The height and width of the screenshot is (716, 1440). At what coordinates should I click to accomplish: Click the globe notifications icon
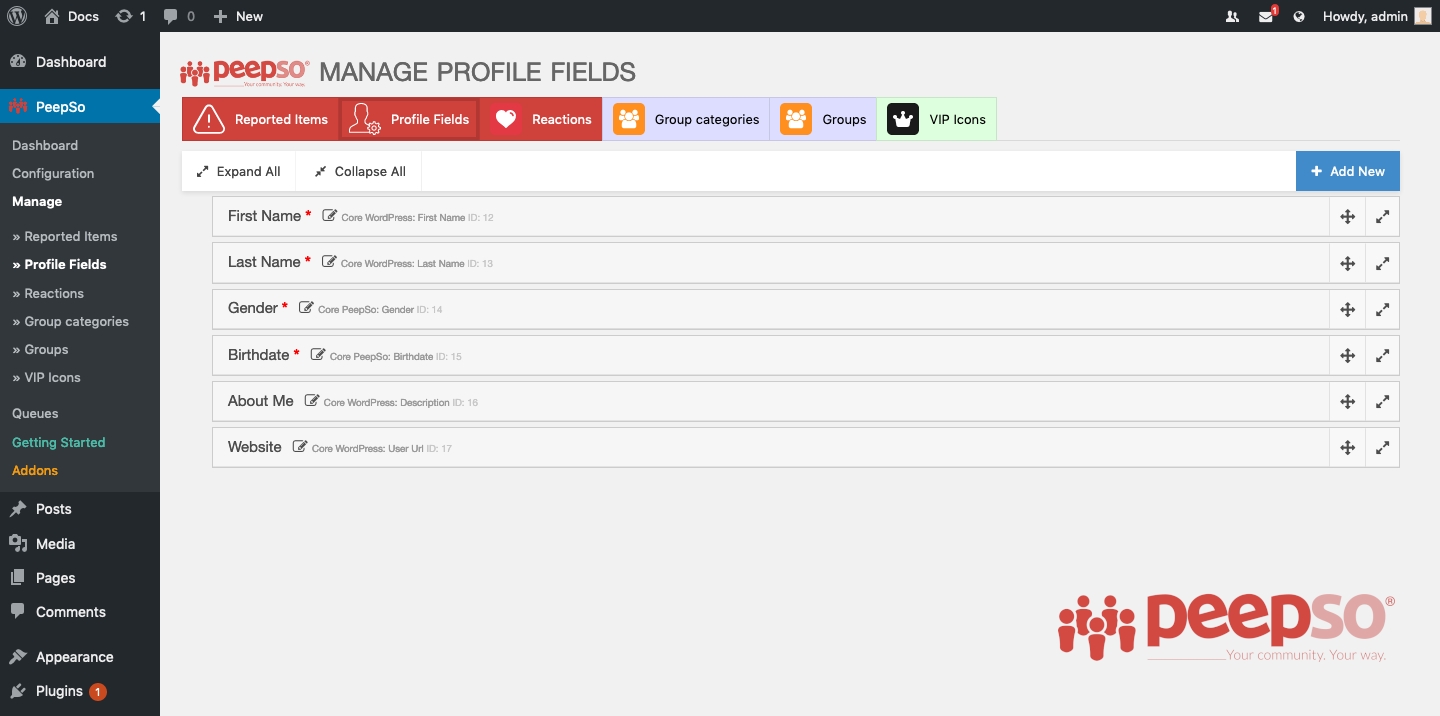pyautogui.click(x=1299, y=16)
